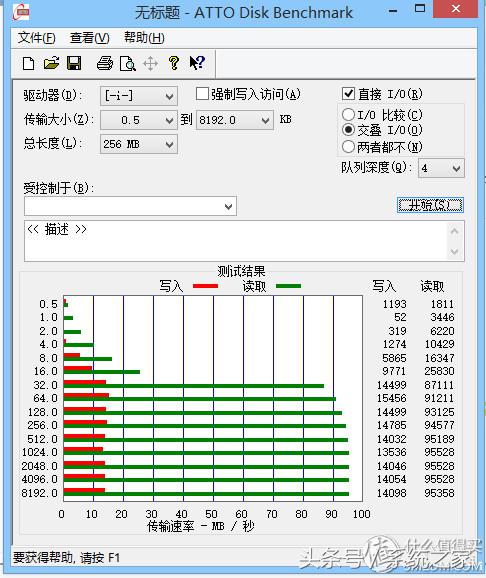Expand the 受控制于(B) combo box
Image resolution: width=486 pixels, height=578 pixels.
(x=130, y=206)
